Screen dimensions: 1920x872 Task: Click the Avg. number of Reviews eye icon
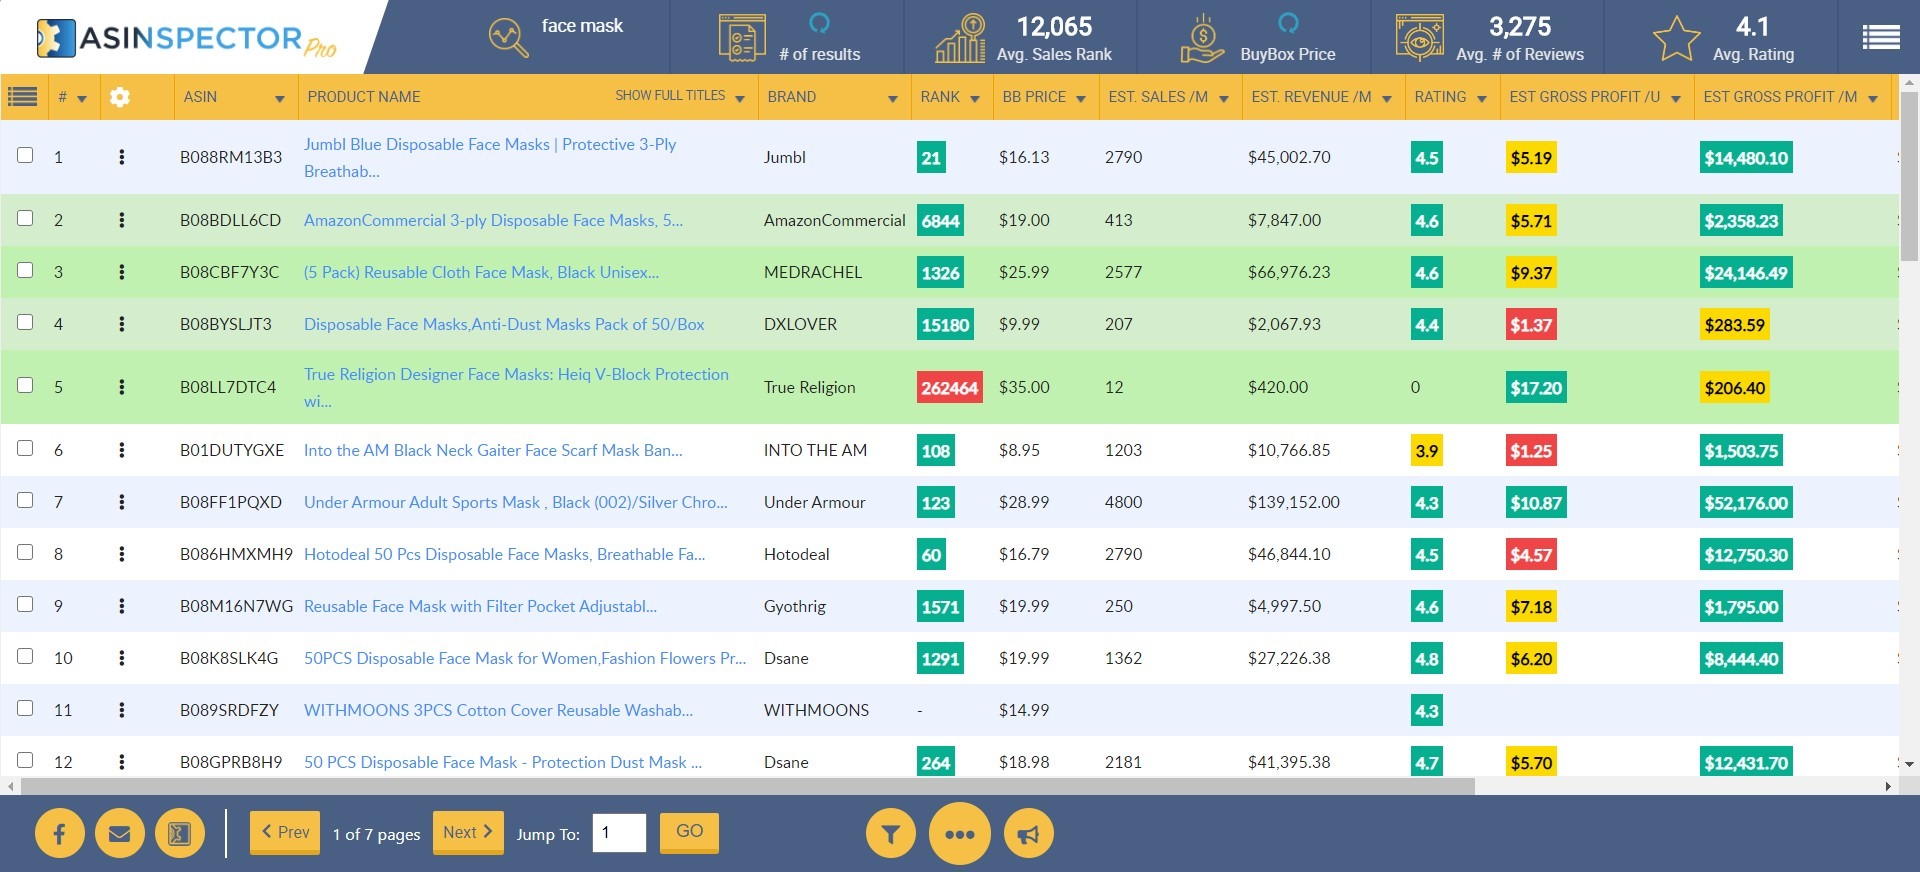tap(1420, 38)
